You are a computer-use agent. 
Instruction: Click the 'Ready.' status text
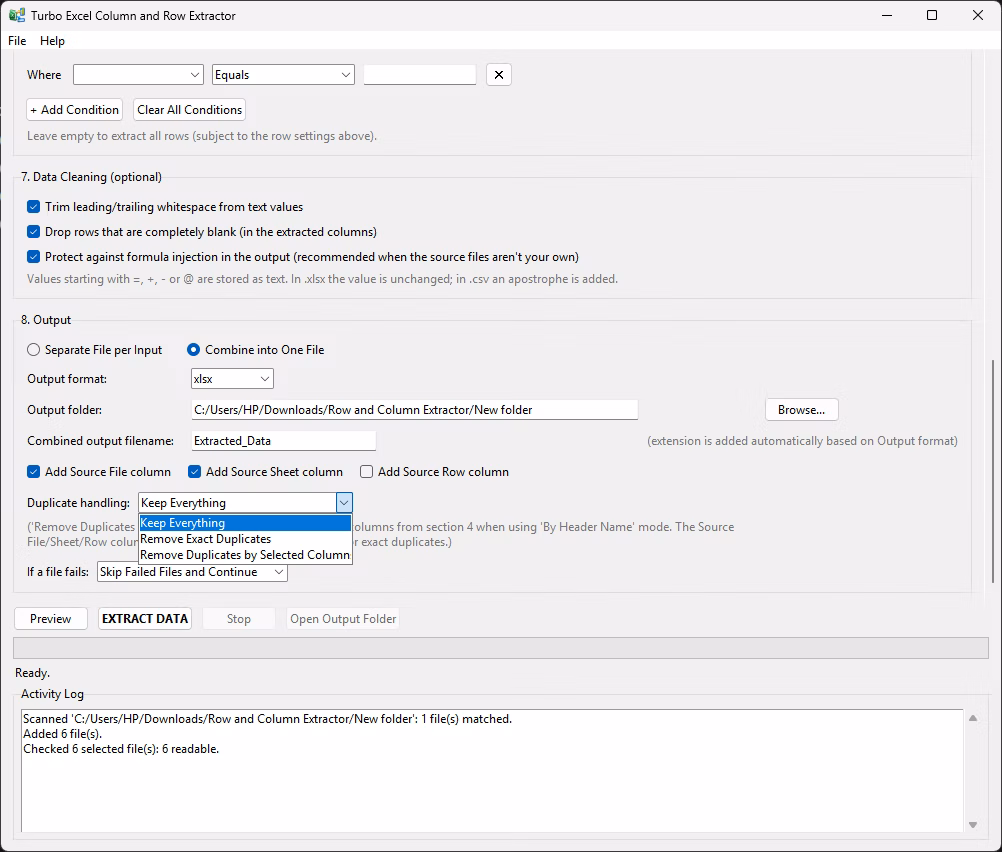point(33,673)
